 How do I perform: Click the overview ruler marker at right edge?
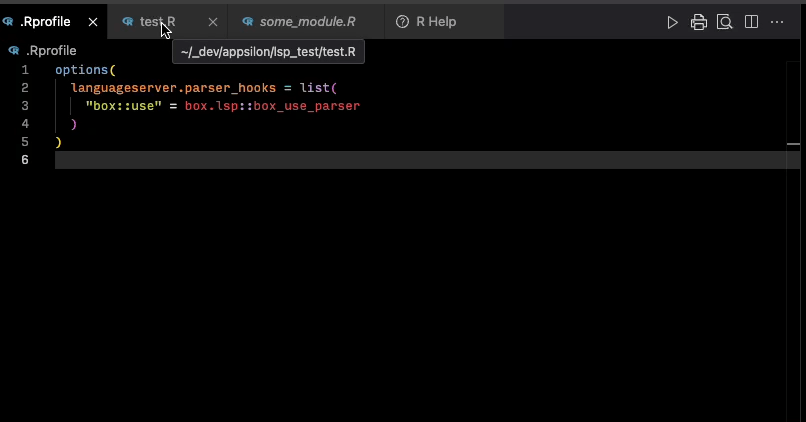point(793,144)
